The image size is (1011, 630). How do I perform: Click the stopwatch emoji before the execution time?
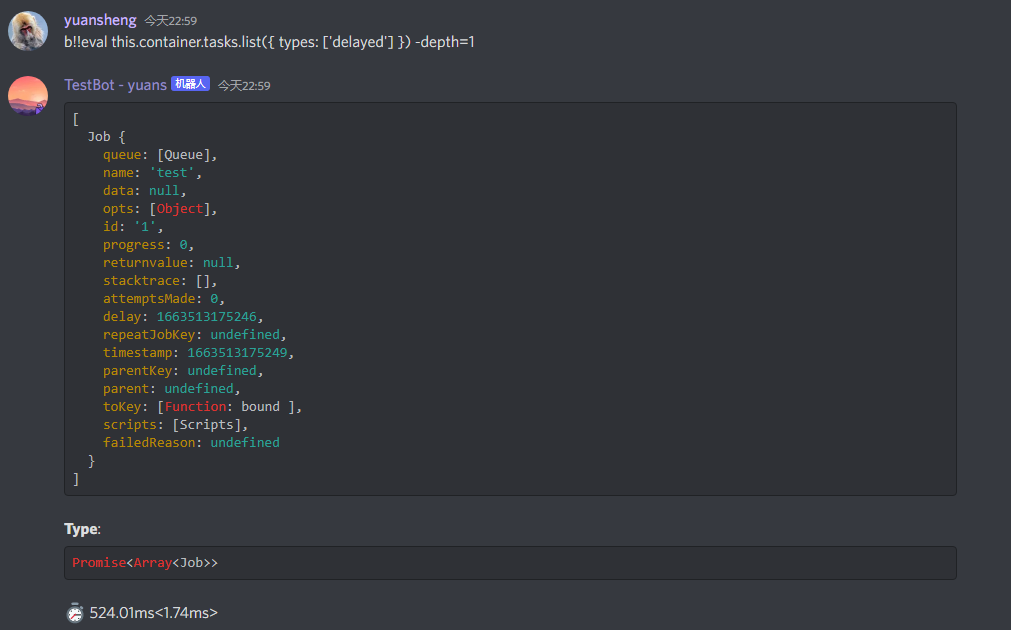[75, 612]
